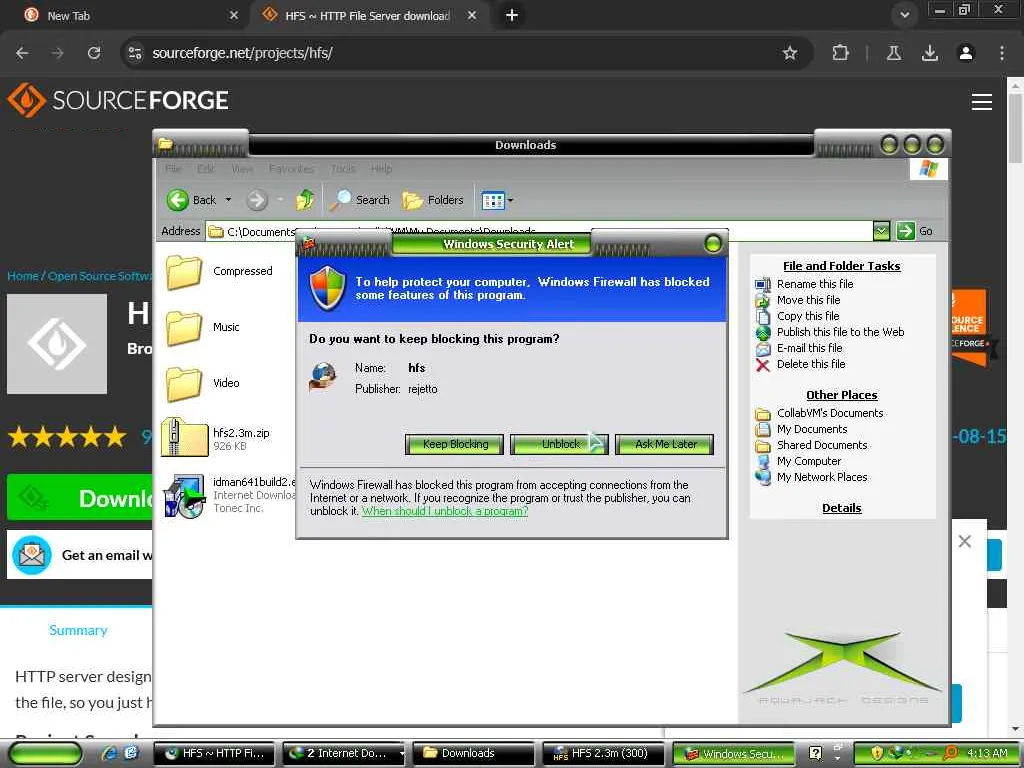Click Internet Explorer quick launch icon
1024x768 pixels.
tap(110, 754)
